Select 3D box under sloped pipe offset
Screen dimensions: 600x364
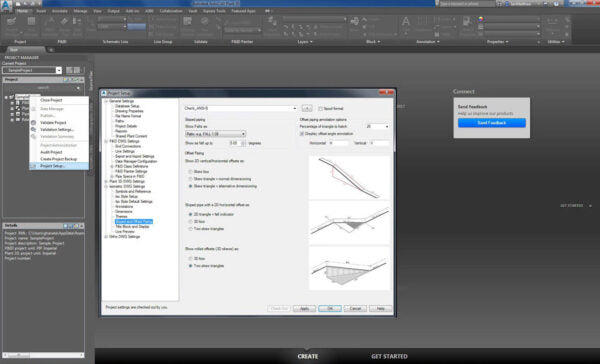(x=190, y=222)
